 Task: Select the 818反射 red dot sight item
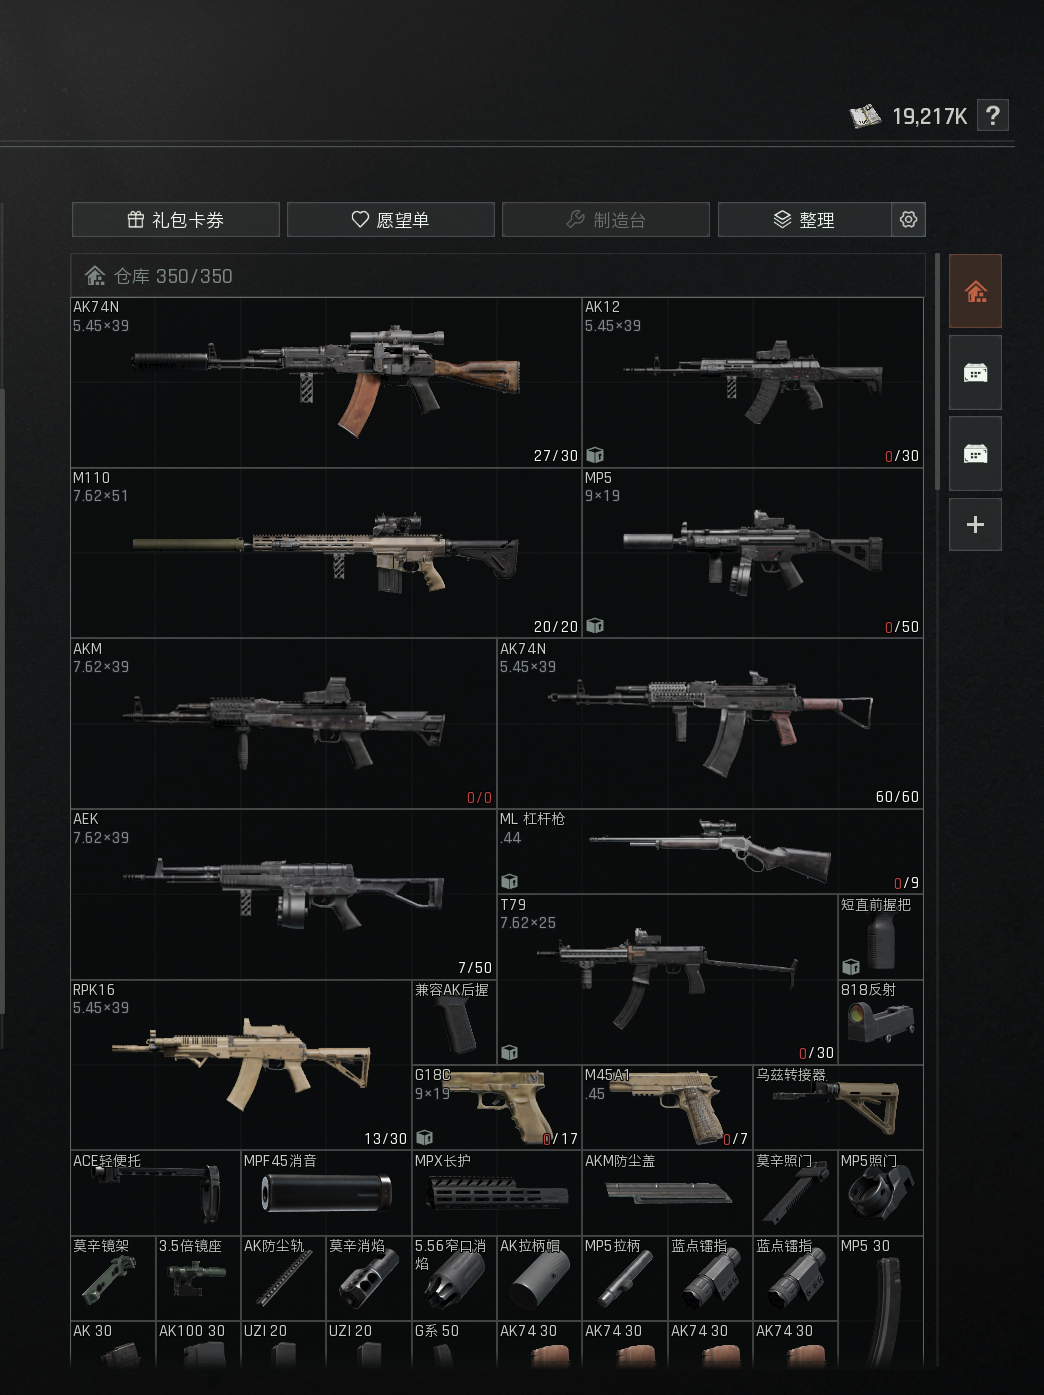[880, 1022]
